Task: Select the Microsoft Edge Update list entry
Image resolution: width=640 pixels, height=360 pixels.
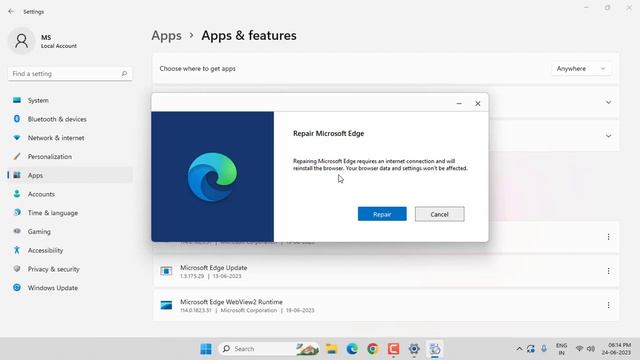Action: click(386, 271)
